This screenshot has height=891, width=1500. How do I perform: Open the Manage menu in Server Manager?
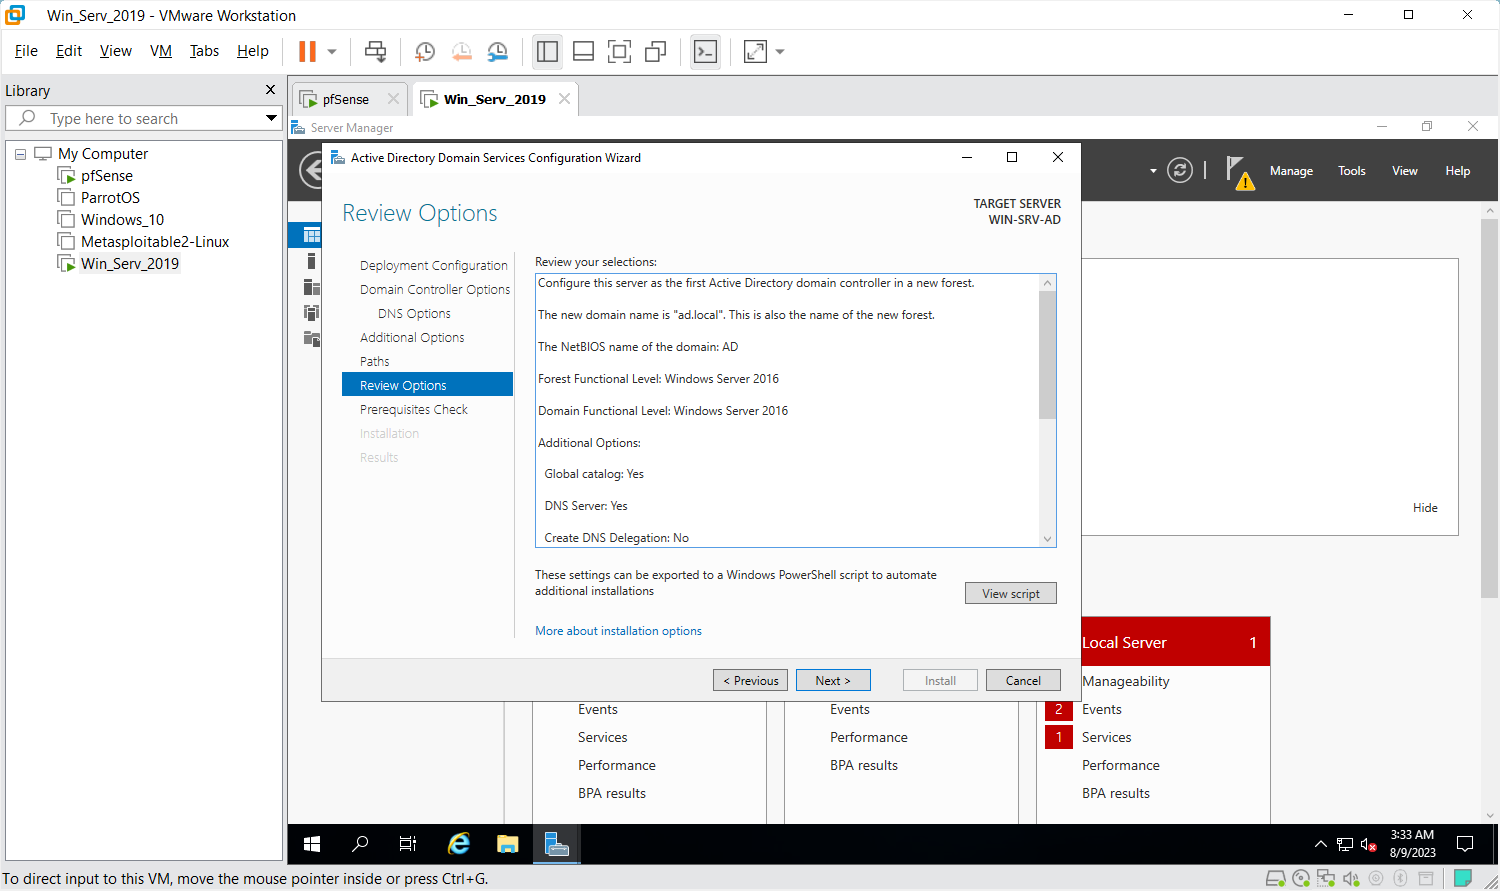pos(1291,171)
